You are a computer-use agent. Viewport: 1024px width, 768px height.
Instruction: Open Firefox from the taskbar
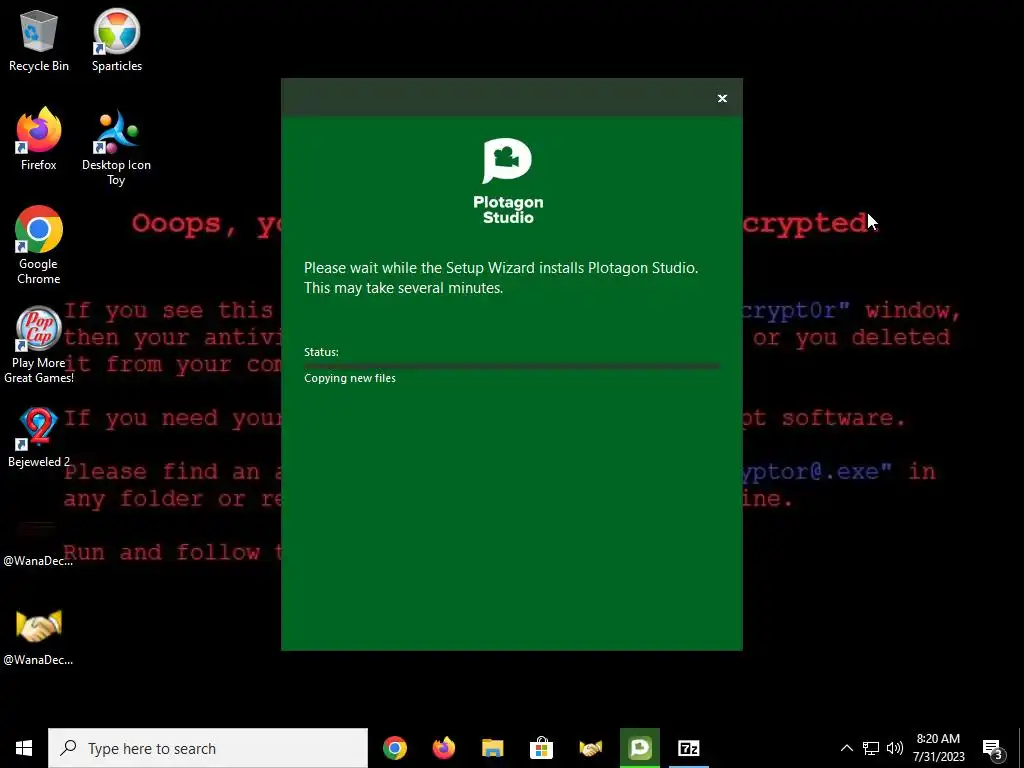click(x=443, y=748)
